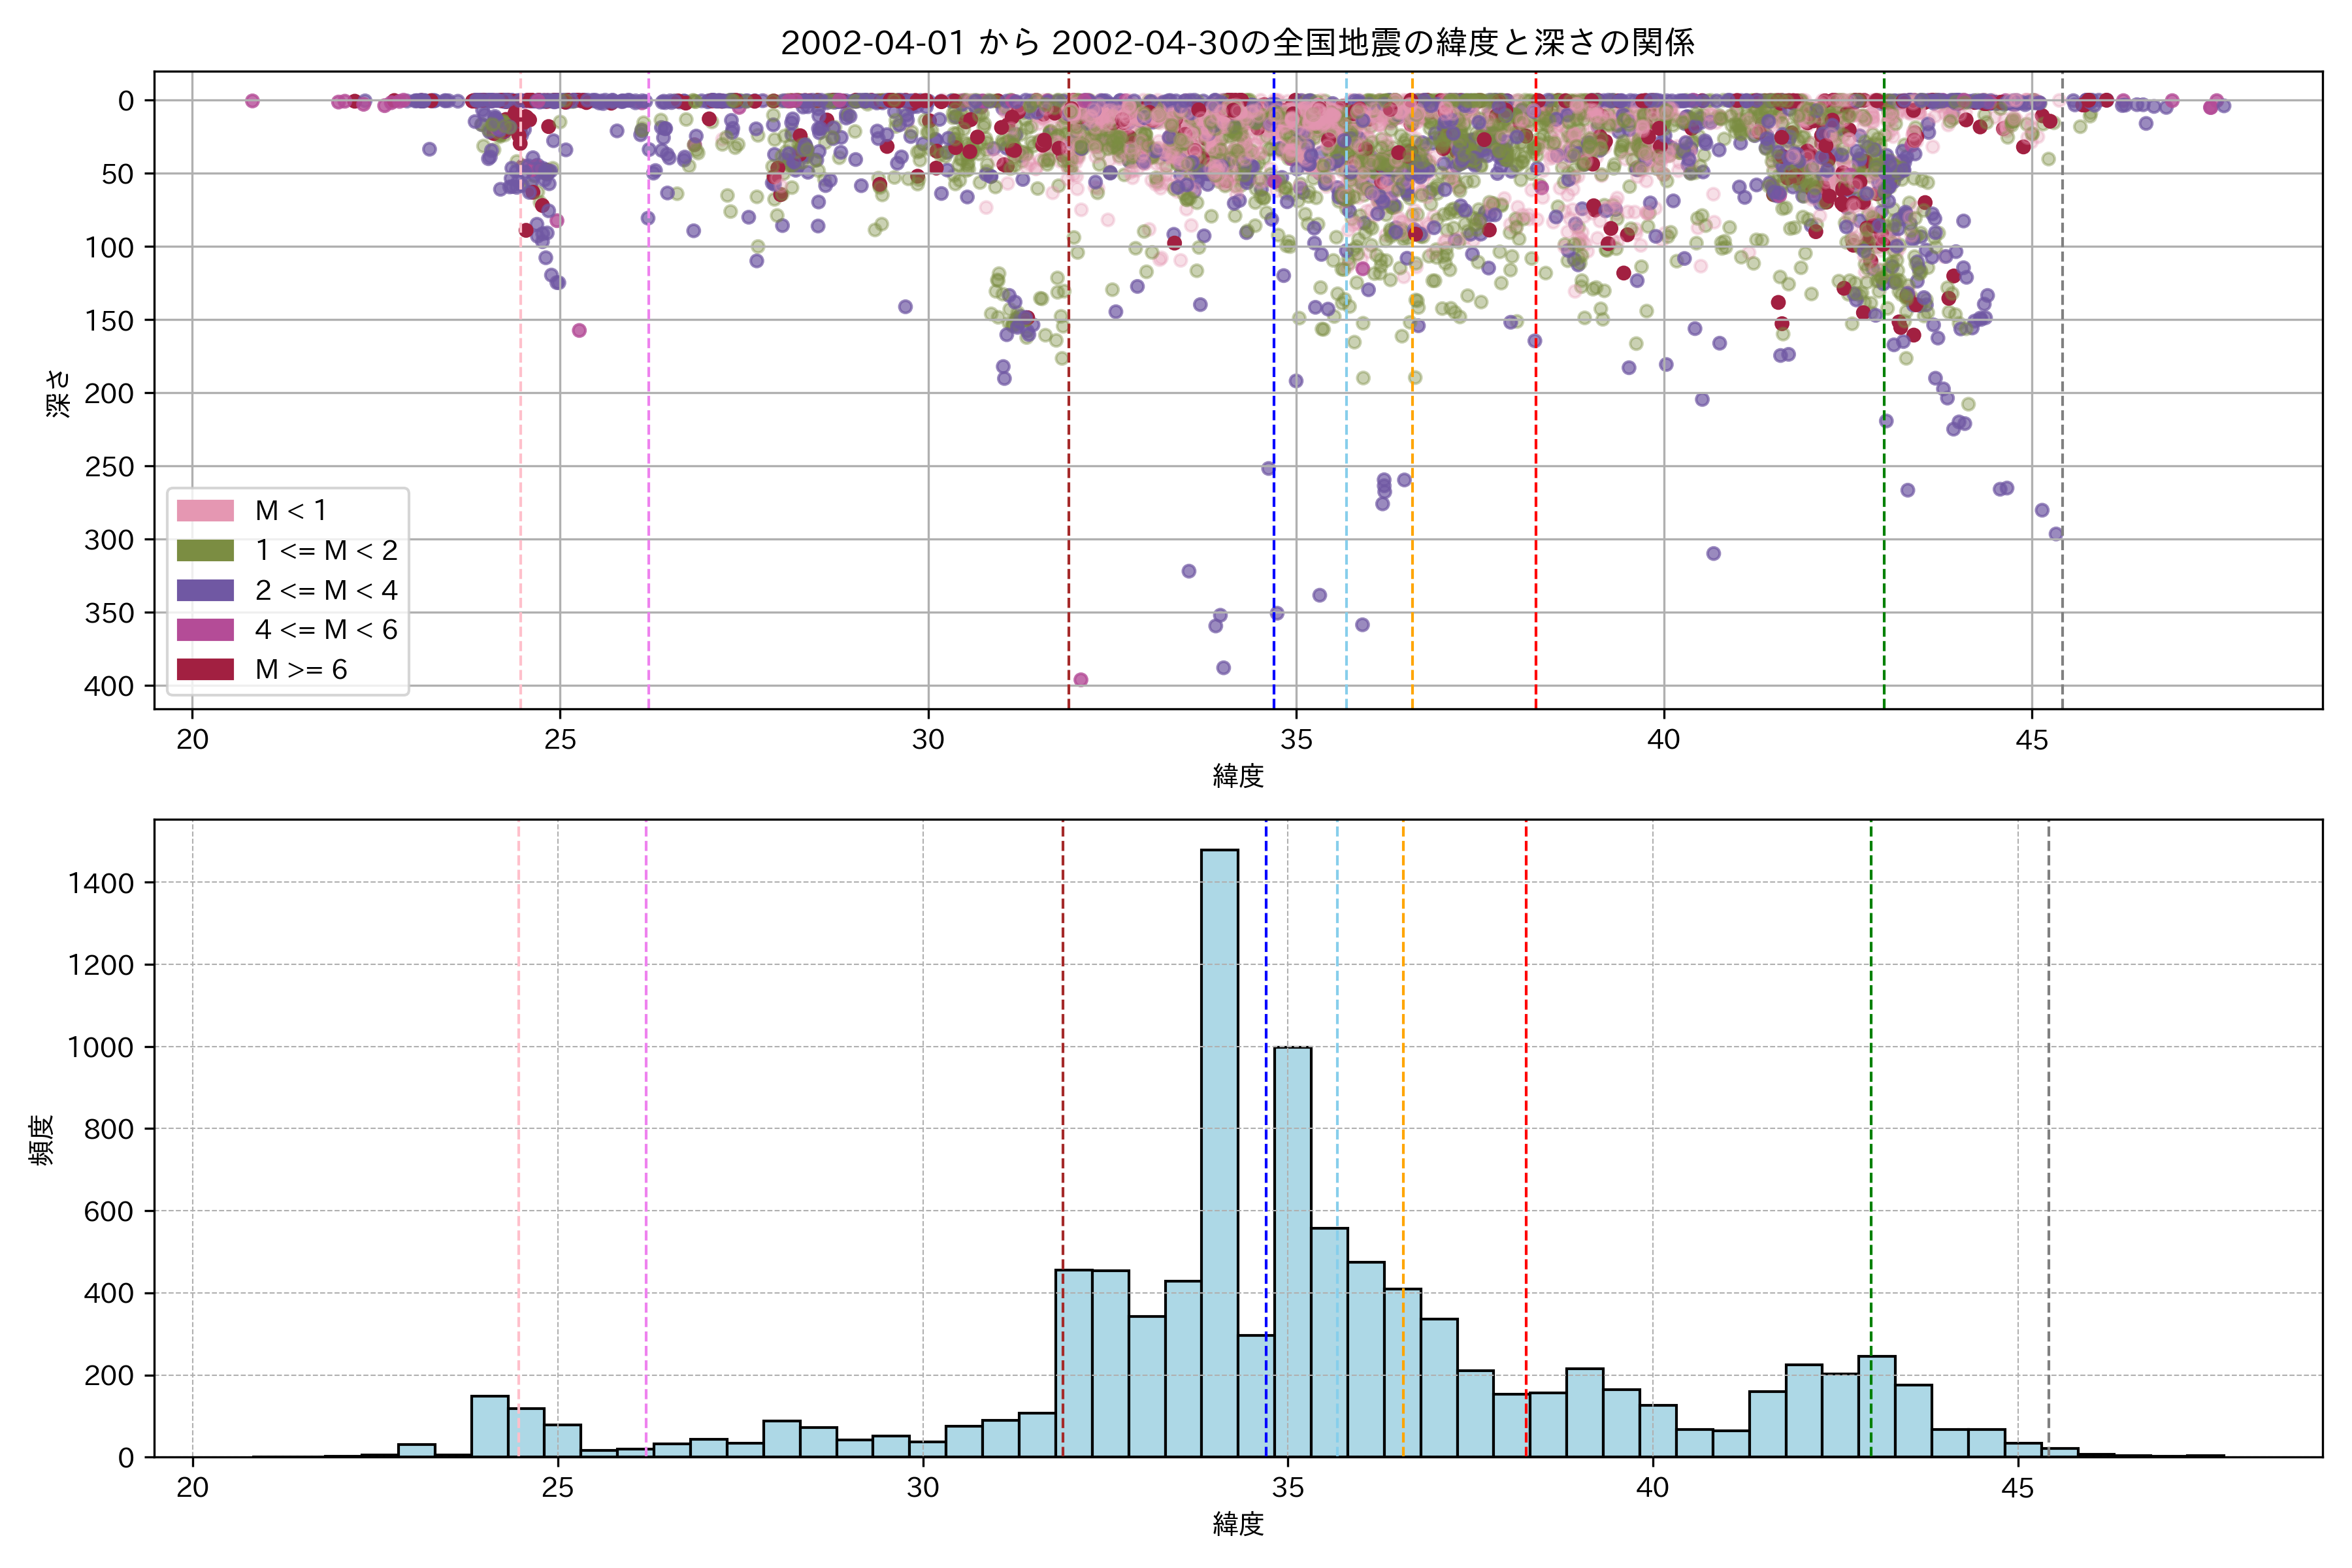Click the dark red M >= 6 legend swatch
The height and width of the screenshot is (1568, 2352).
pos(205,669)
